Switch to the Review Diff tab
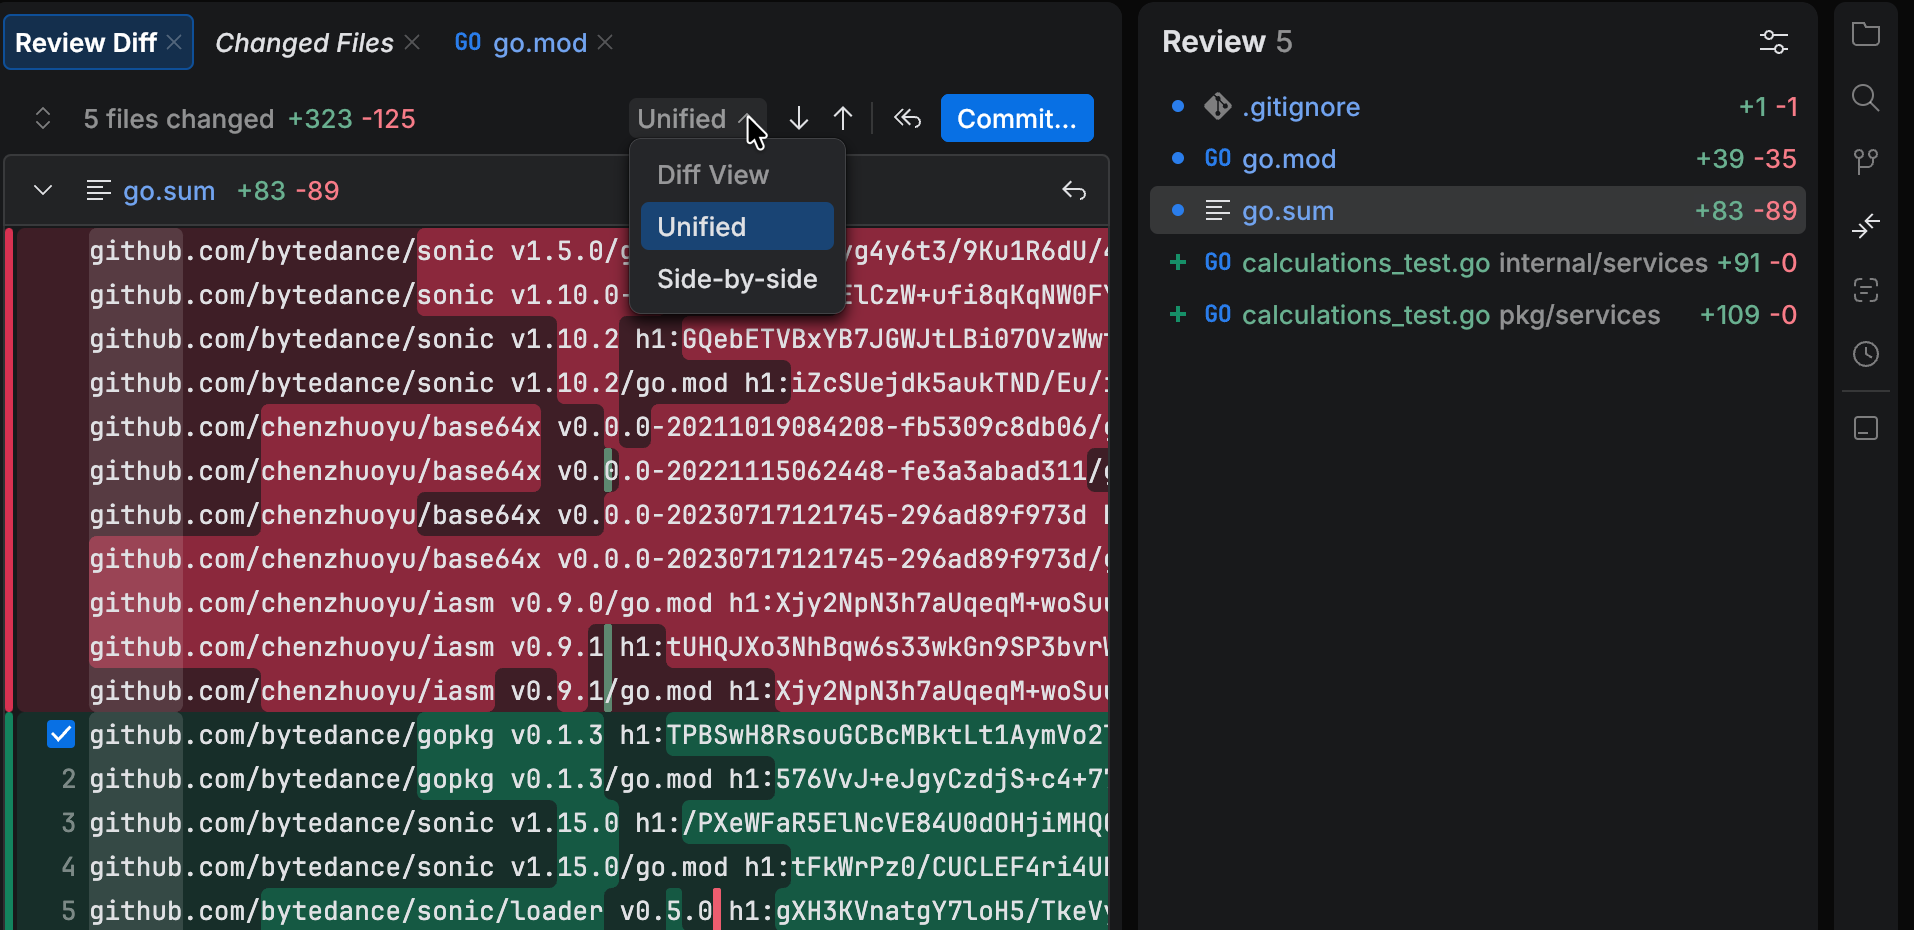Viewport: 1914px width, 930px height. (x=86, y=43)
